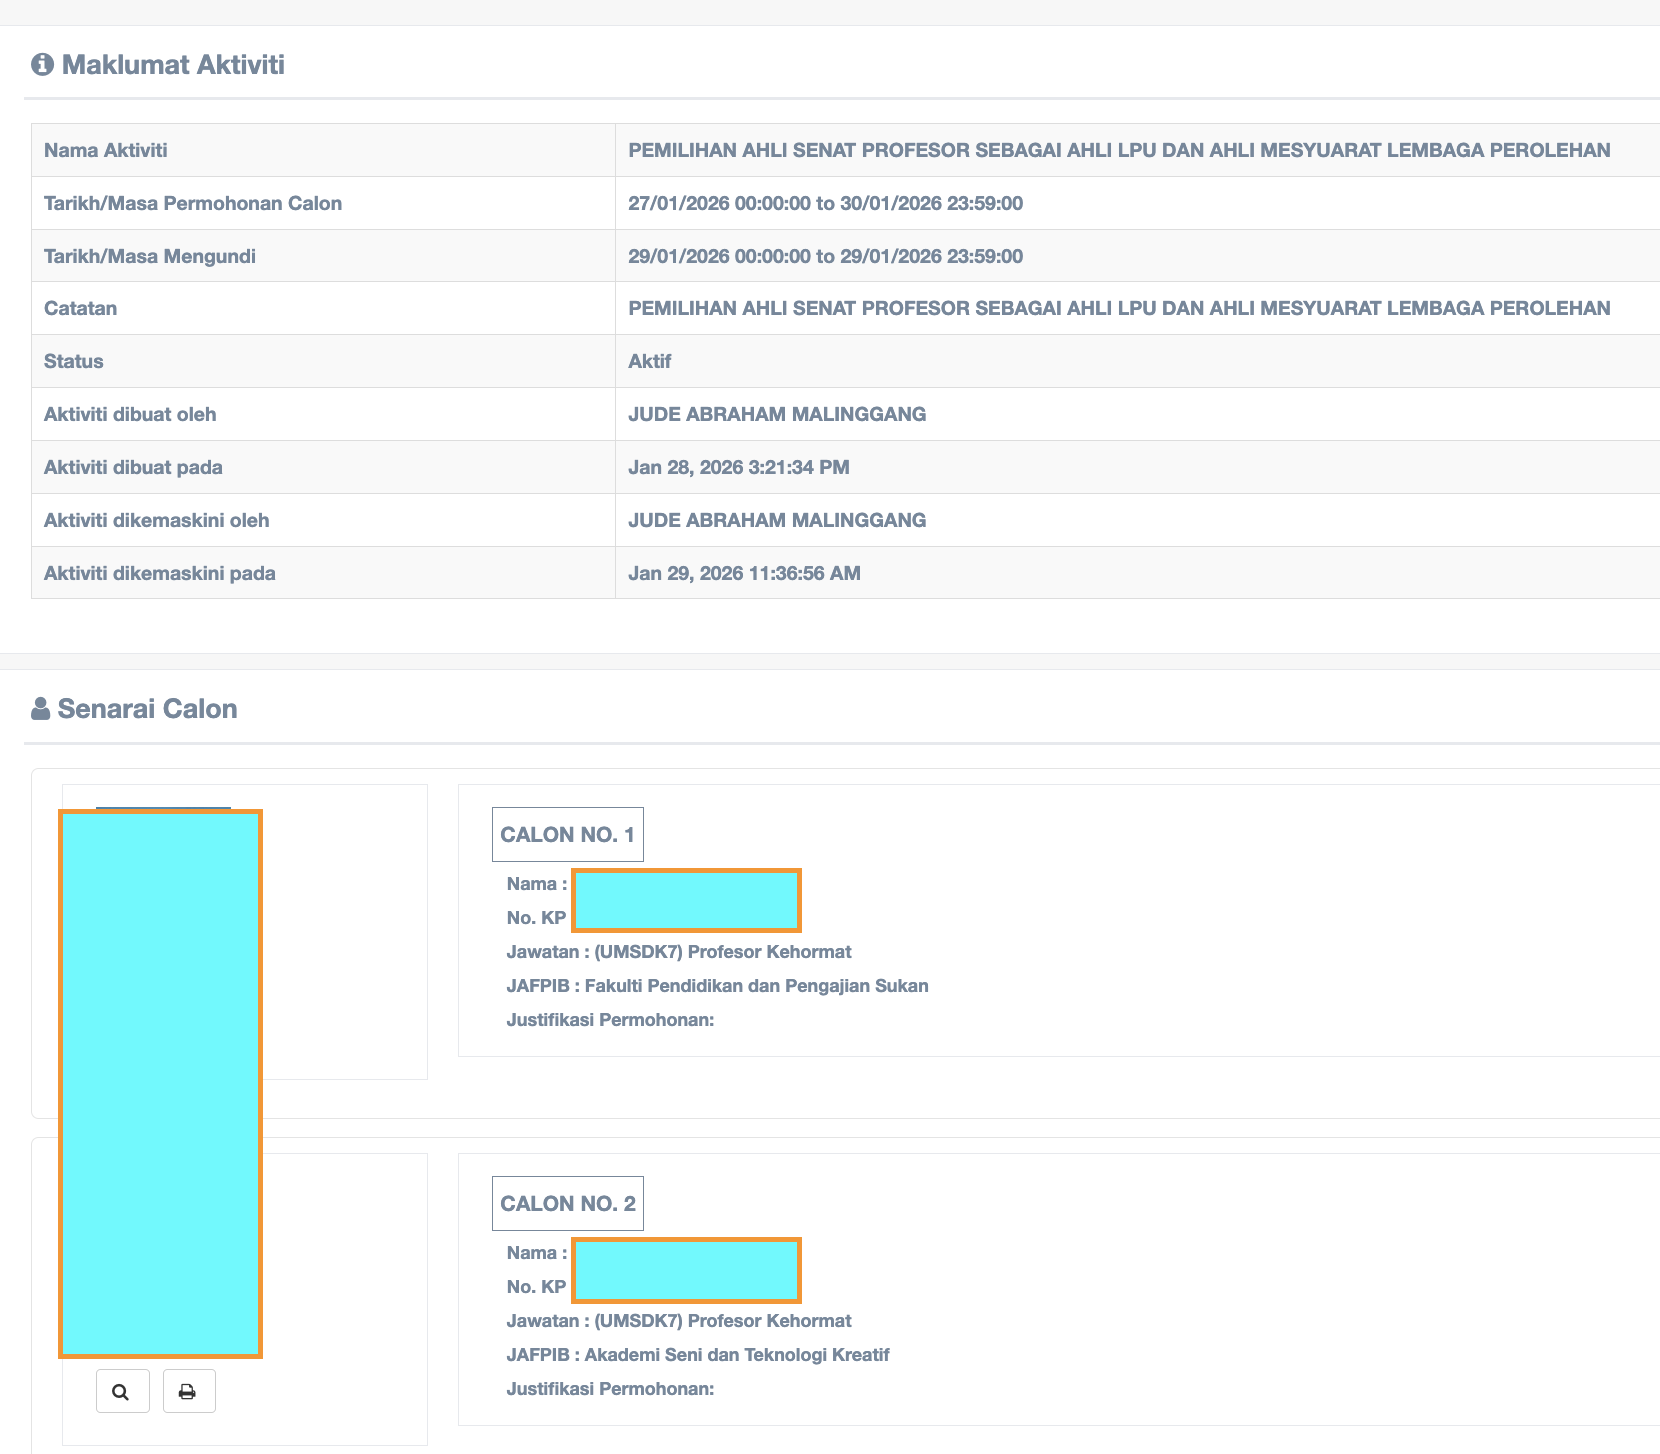Click the Jan 28, 2026 creation timestamp
Image resolution: width=1660 pixels, height=1454 pixels.
(738, 468)
